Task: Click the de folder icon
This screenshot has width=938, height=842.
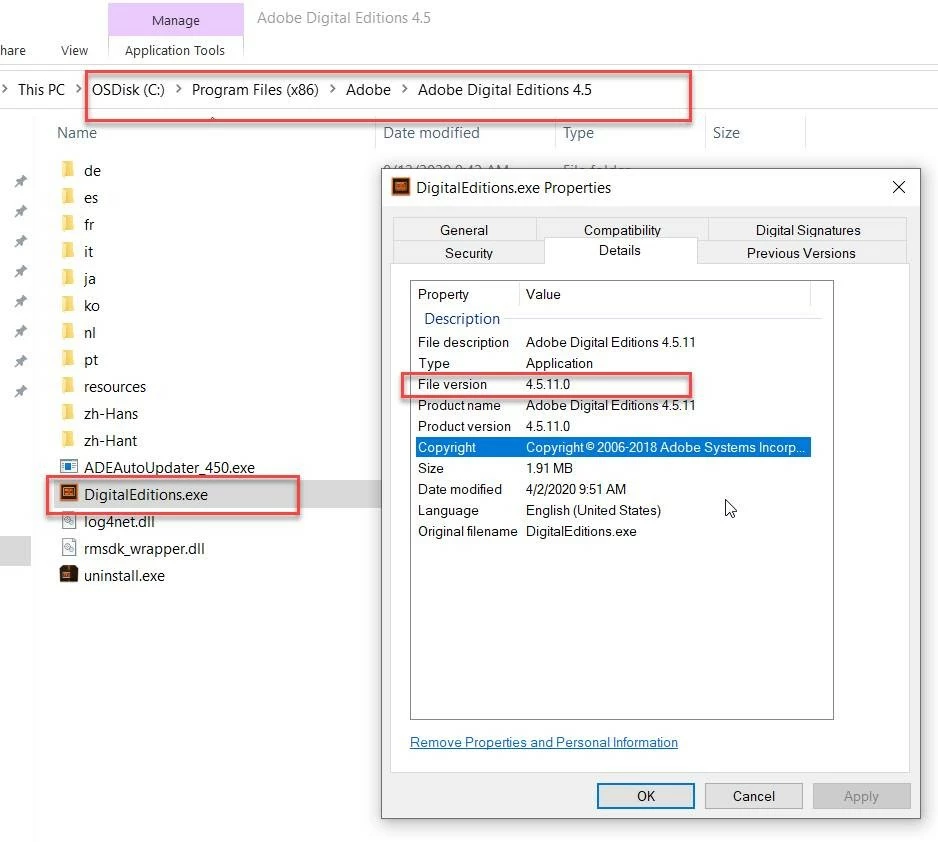Action: (68, 170)
